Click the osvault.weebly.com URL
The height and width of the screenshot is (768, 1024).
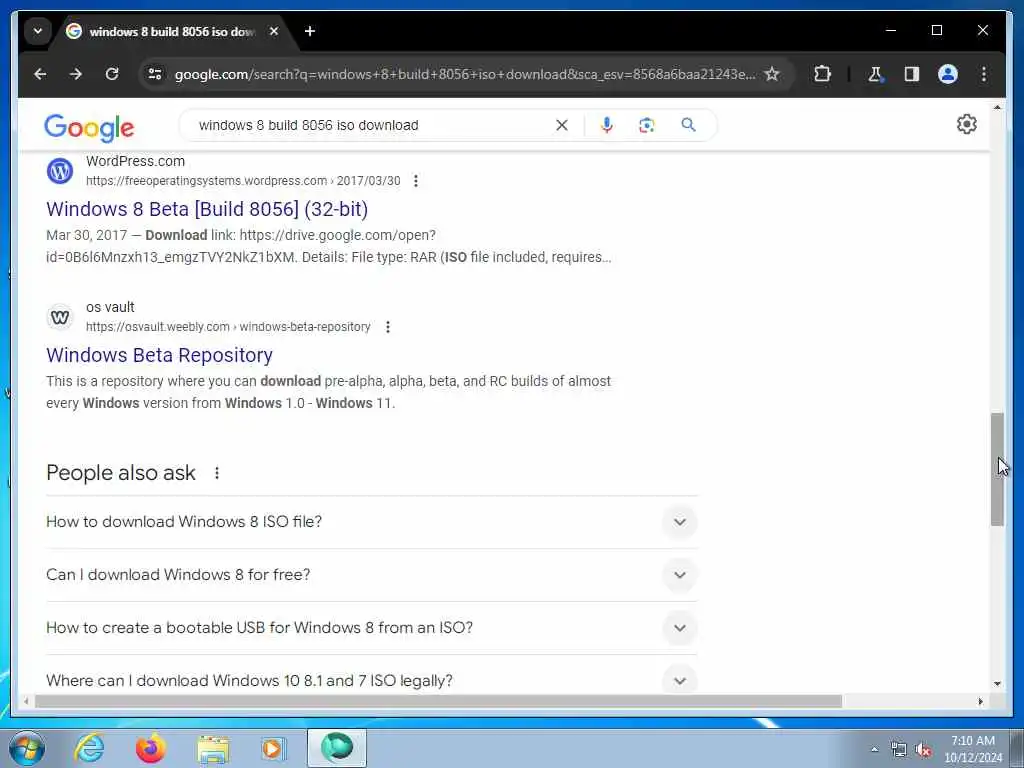(x=228, y=327)
